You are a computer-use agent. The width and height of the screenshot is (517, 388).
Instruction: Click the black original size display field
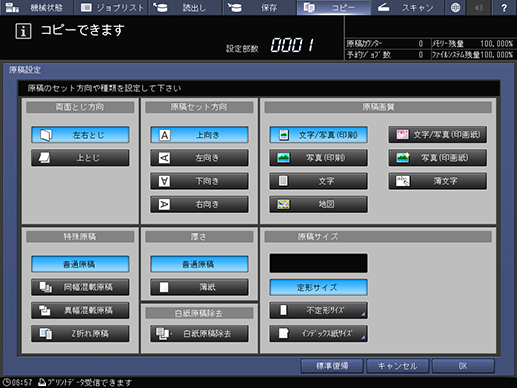pyautogui.click(x=318, y=263)
